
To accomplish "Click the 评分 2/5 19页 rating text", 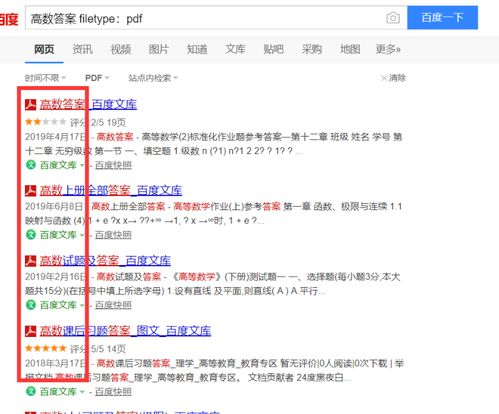I will coord(98,122).
